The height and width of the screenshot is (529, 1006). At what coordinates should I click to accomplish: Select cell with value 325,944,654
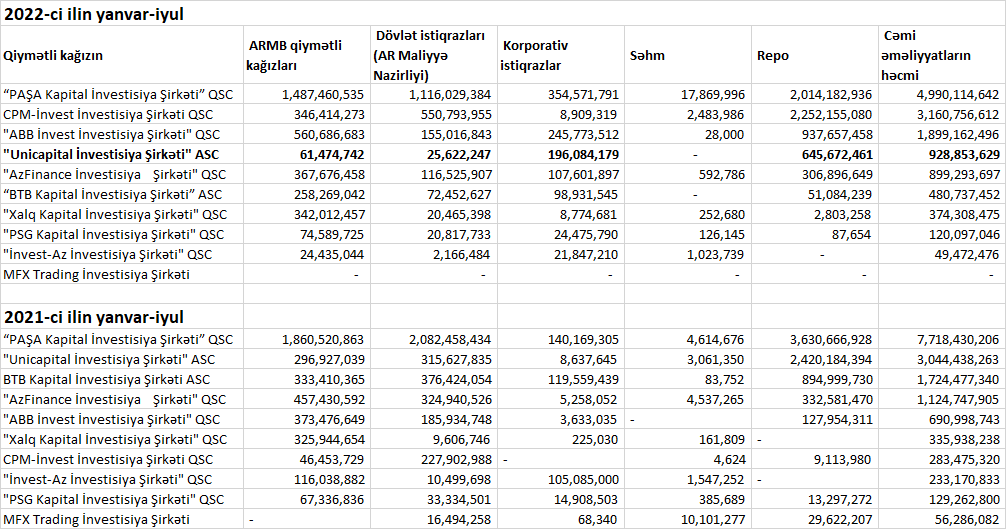point(307,439)
